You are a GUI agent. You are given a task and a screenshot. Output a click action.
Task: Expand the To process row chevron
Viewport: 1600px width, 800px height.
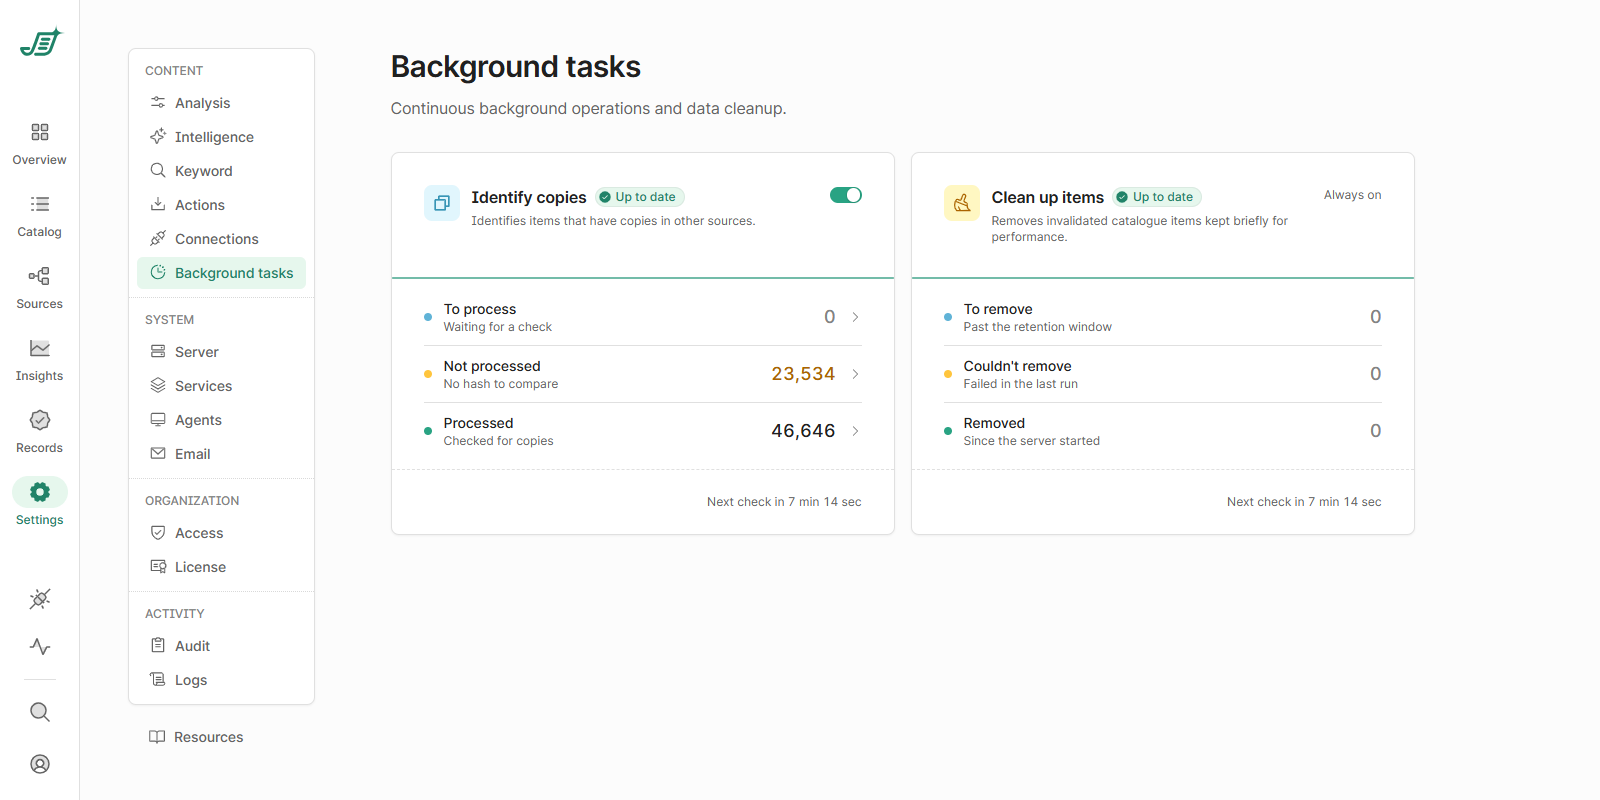click(x=856, y=317)
